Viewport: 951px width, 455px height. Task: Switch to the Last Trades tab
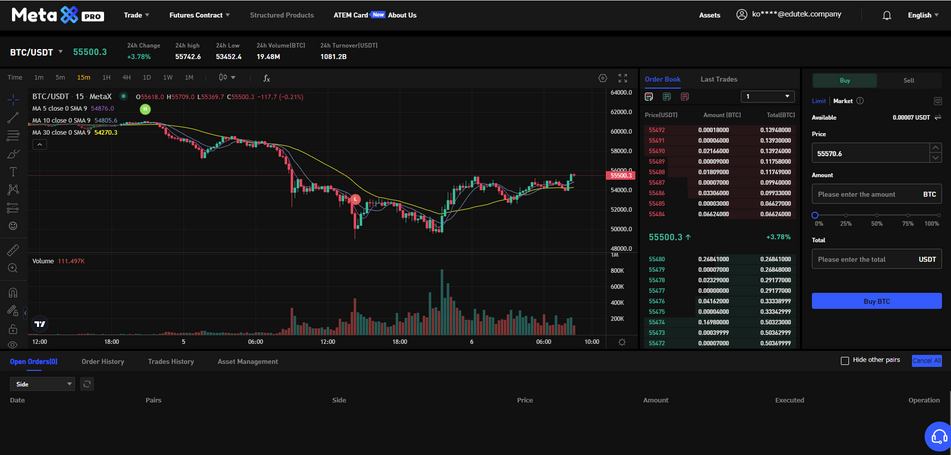(x=718, y=79)
